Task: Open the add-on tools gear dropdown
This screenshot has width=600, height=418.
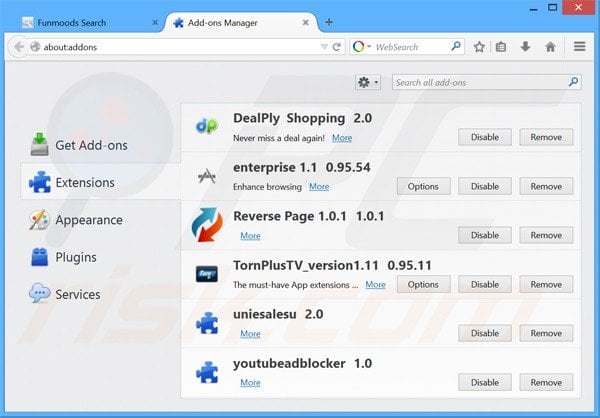Action: coord(368,82)
